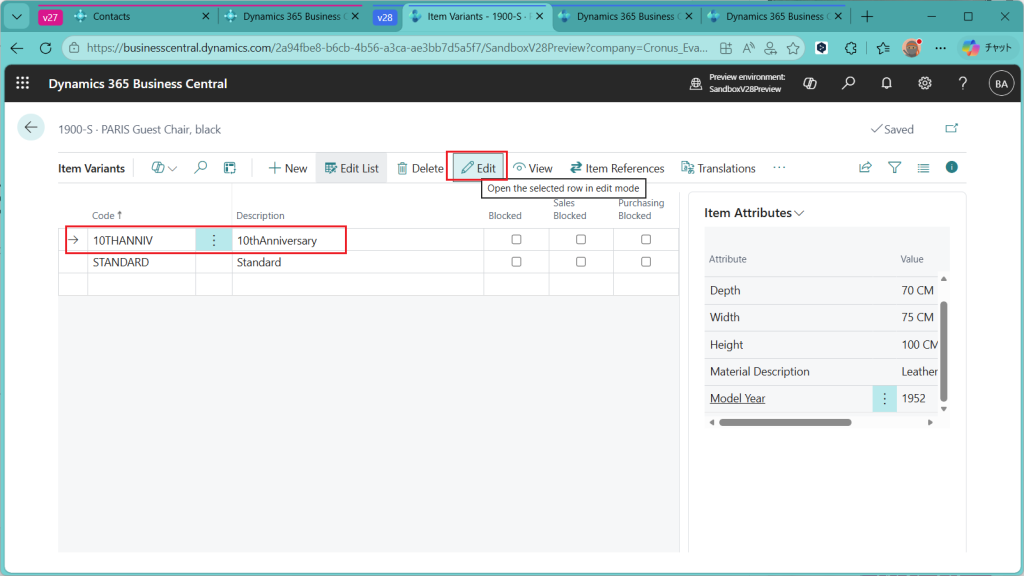This screenshot has width=1024, height=576.
Task: Click the Model Year attribute link
Action: 737,398
